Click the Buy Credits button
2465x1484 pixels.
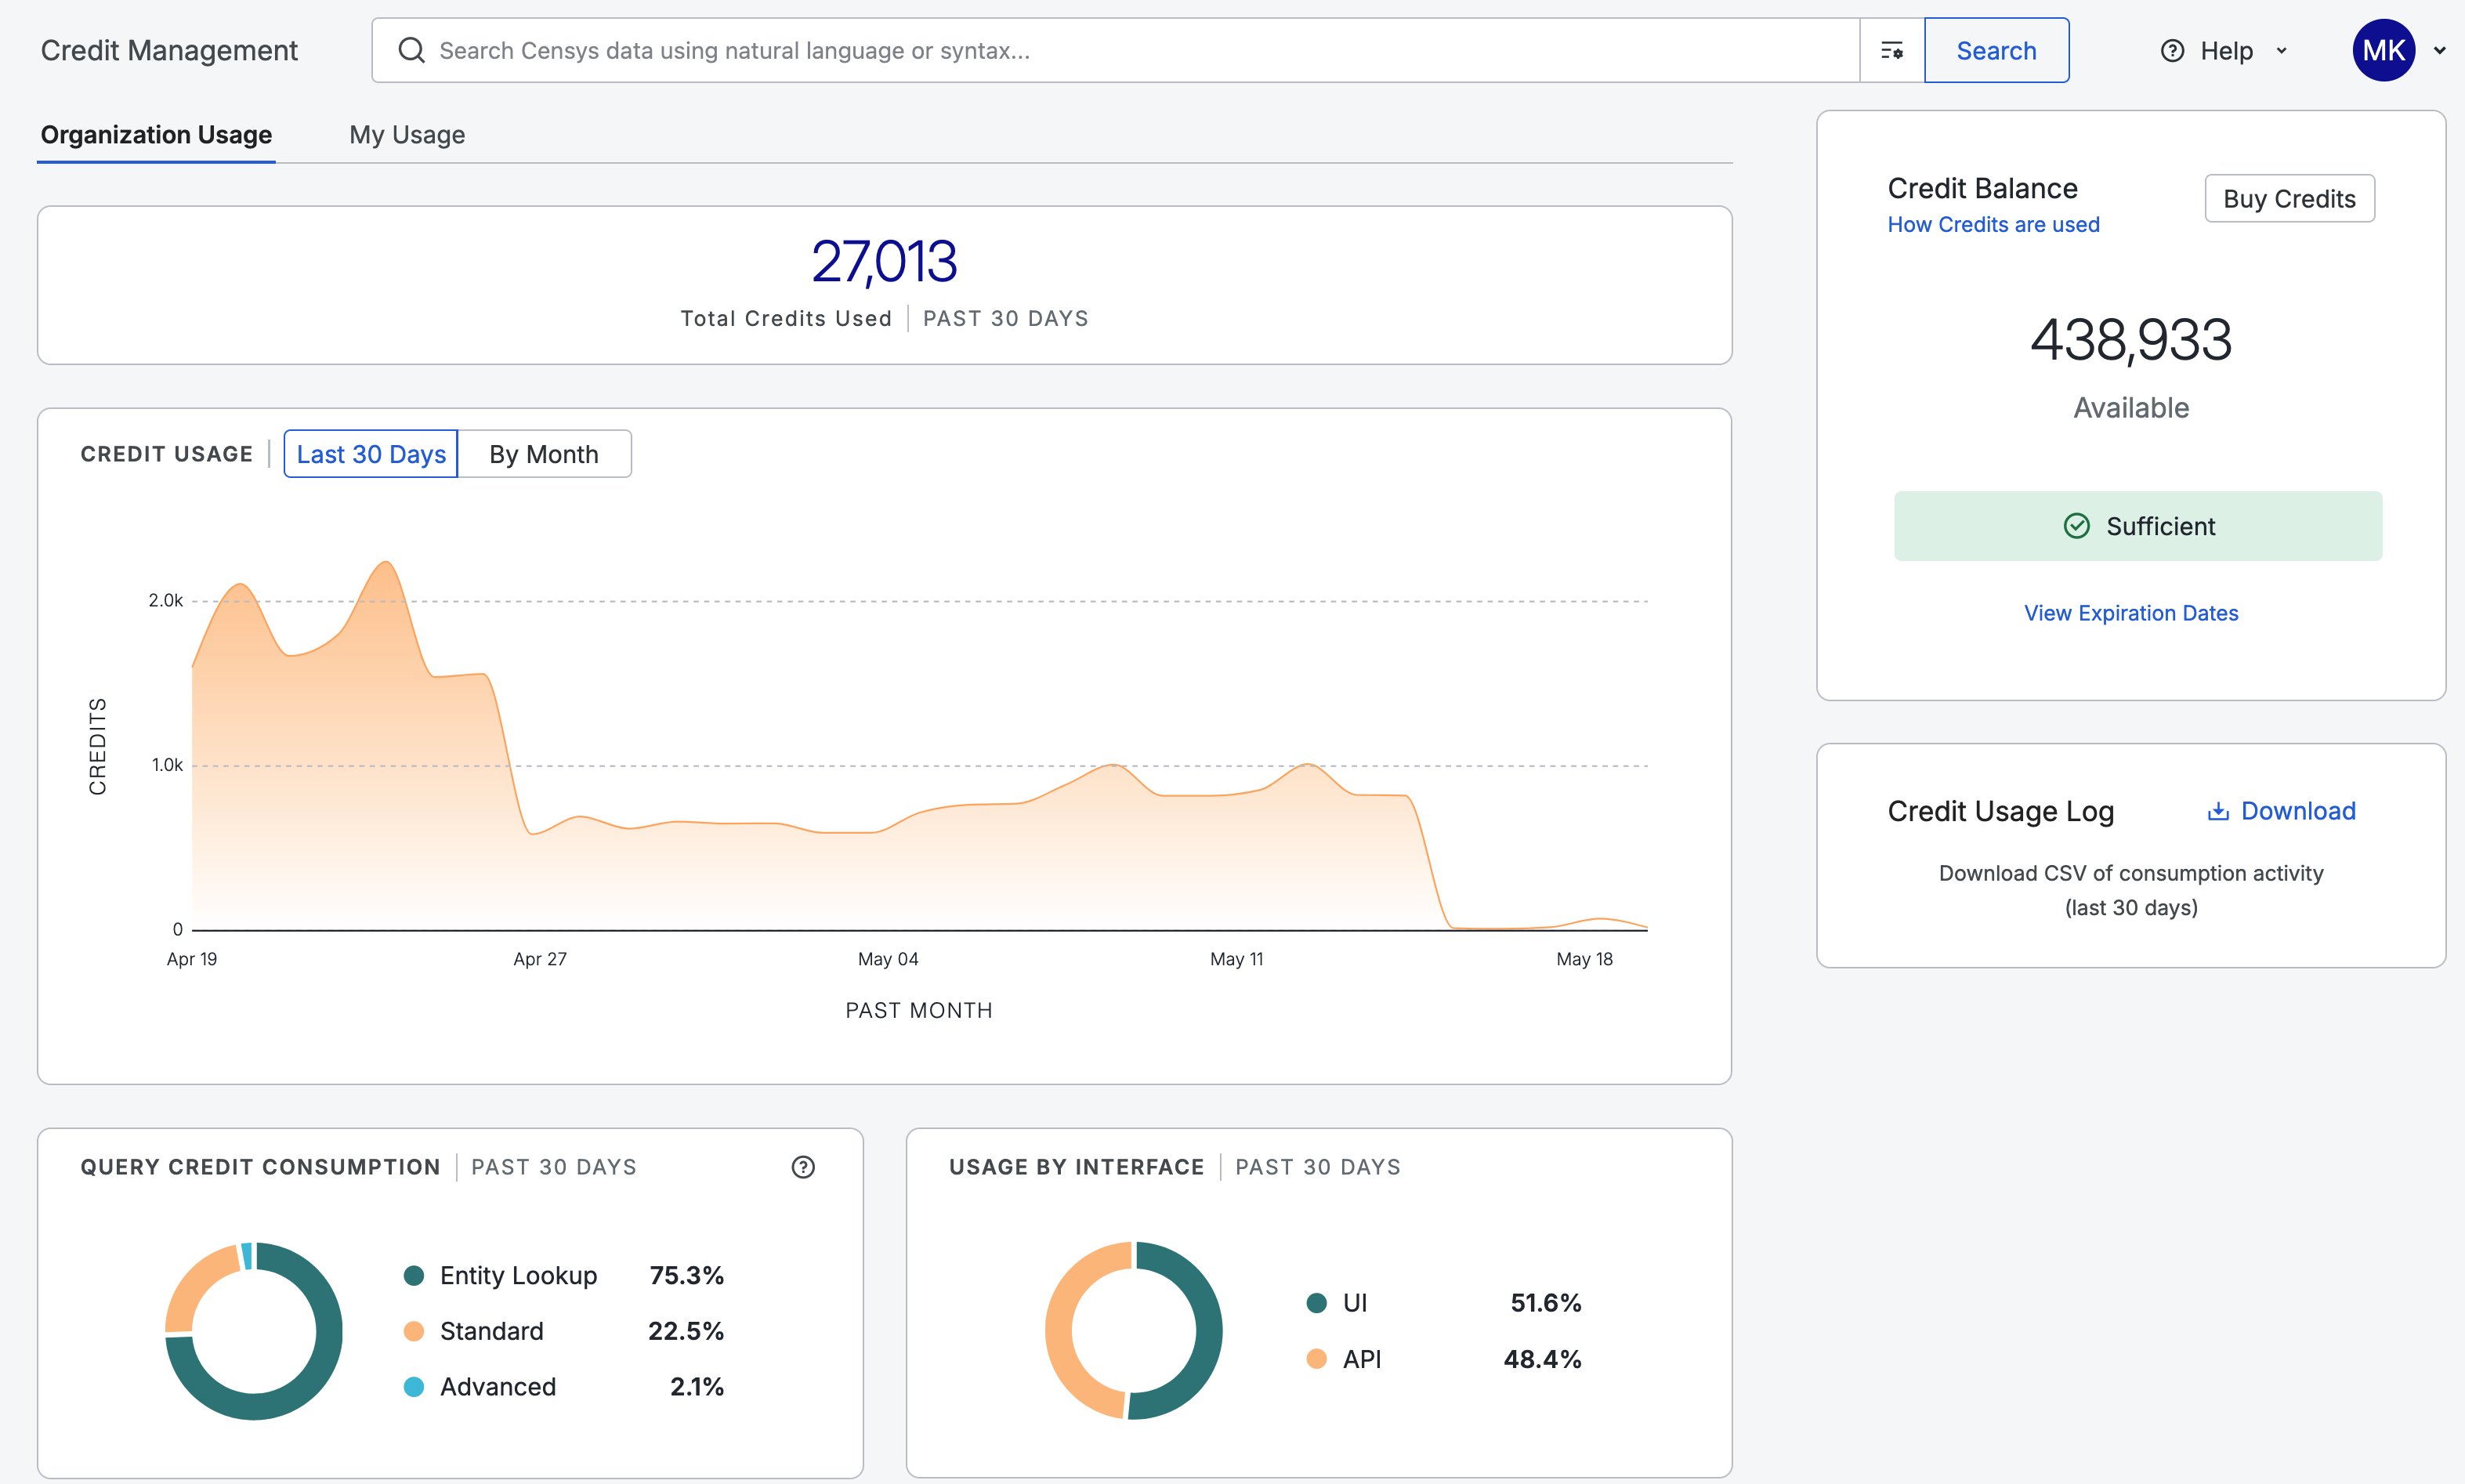pyautogui.click(x=2289, y=199)
